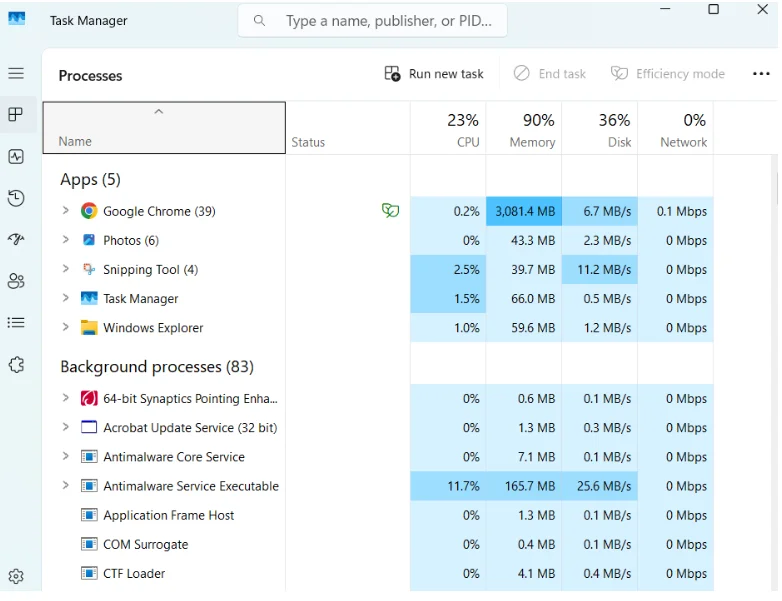Expand the Task Manager process row
Image resolution: width=782 pixels, height=601 pixels.
65,298
